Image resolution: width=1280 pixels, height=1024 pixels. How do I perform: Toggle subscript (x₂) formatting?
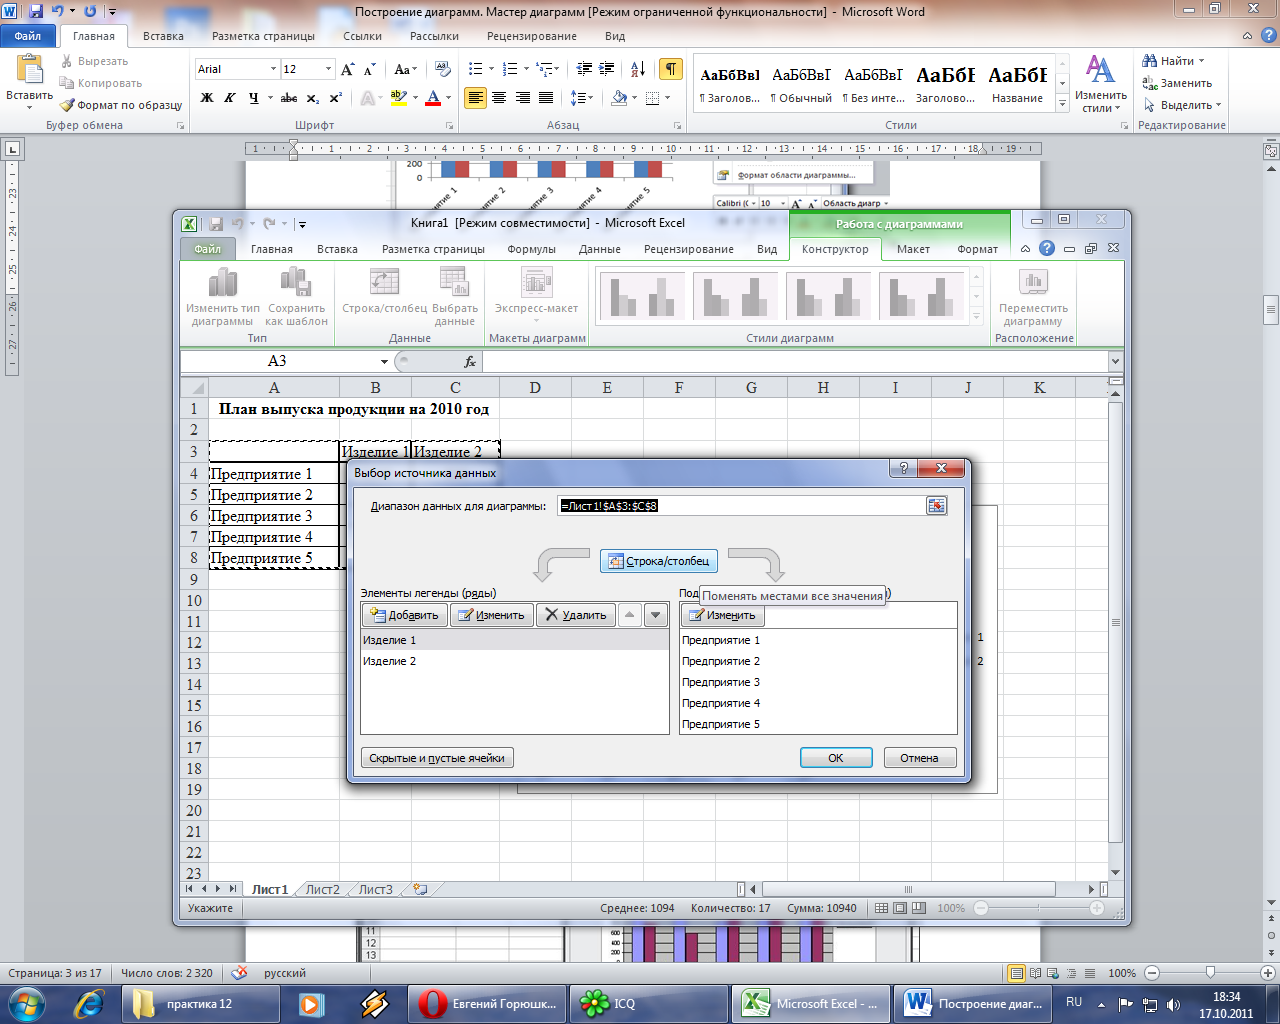(x=312, y=98)
